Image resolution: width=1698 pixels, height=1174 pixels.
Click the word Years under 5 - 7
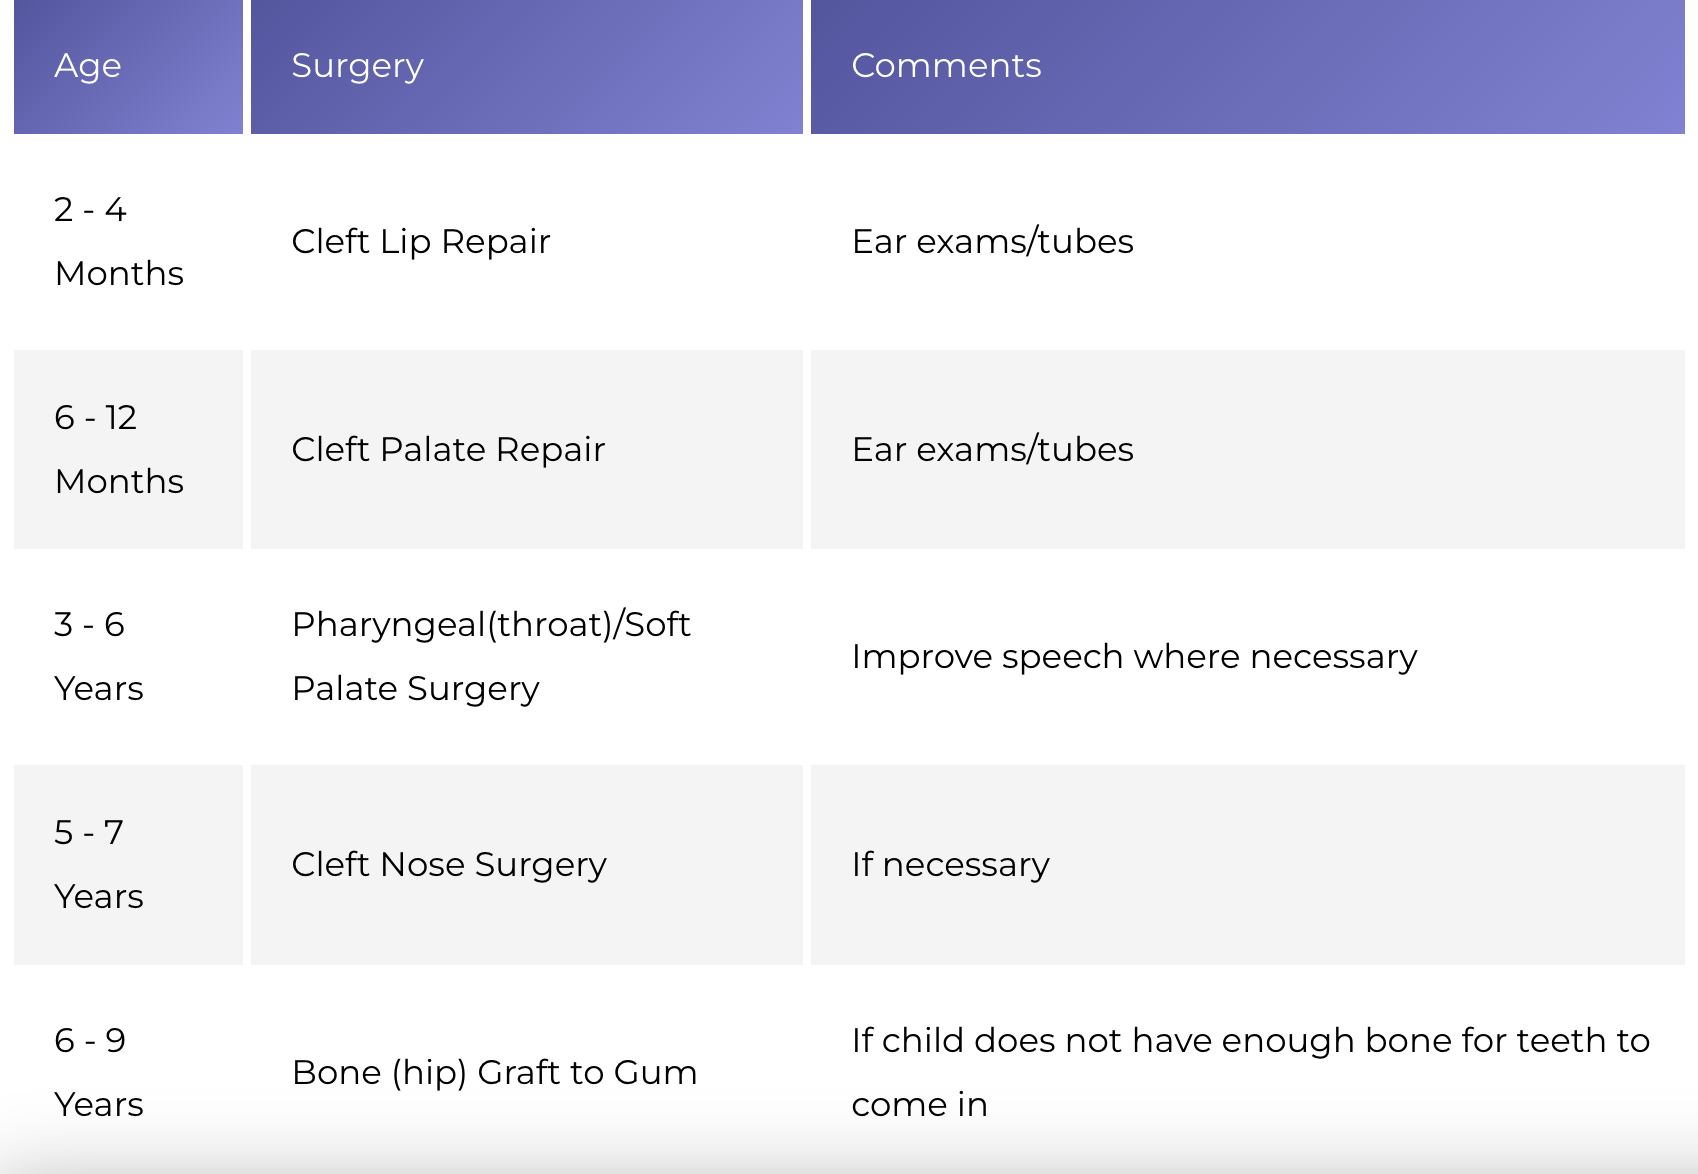click(99, 896)
